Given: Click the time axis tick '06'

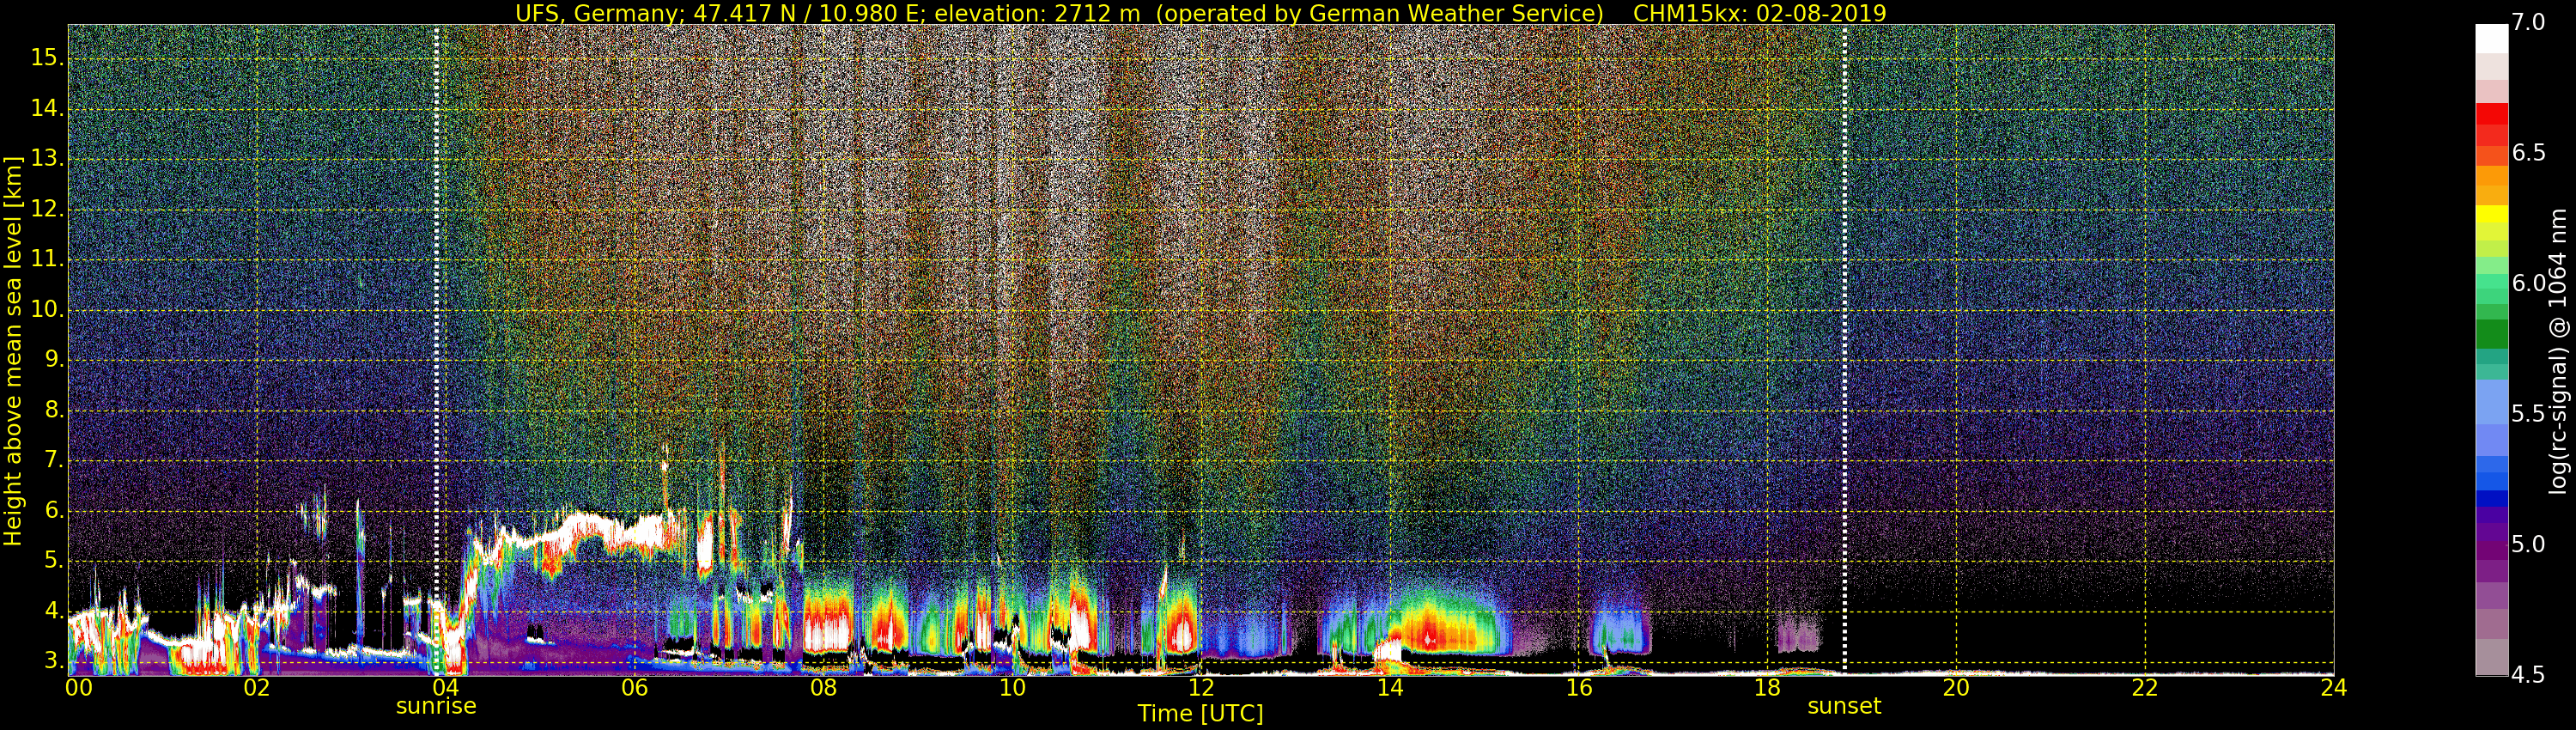Looking at the screenshot, I should (x=634, y=688).
